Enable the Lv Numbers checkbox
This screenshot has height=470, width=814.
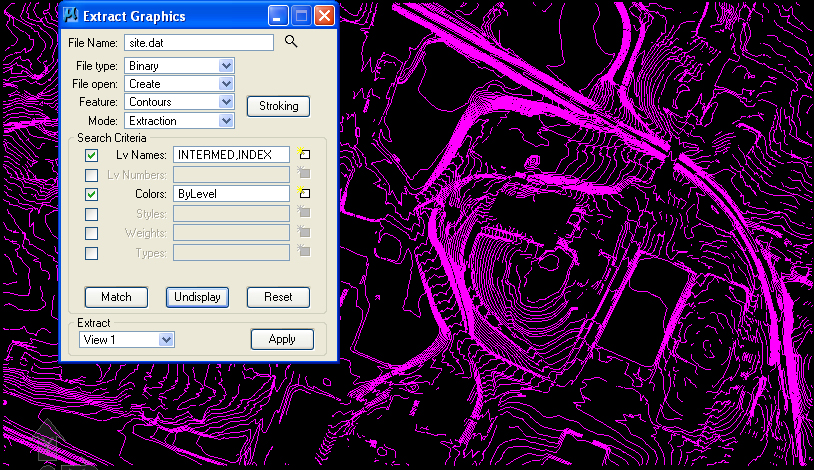pyautogui.click(x=92, y=175)
